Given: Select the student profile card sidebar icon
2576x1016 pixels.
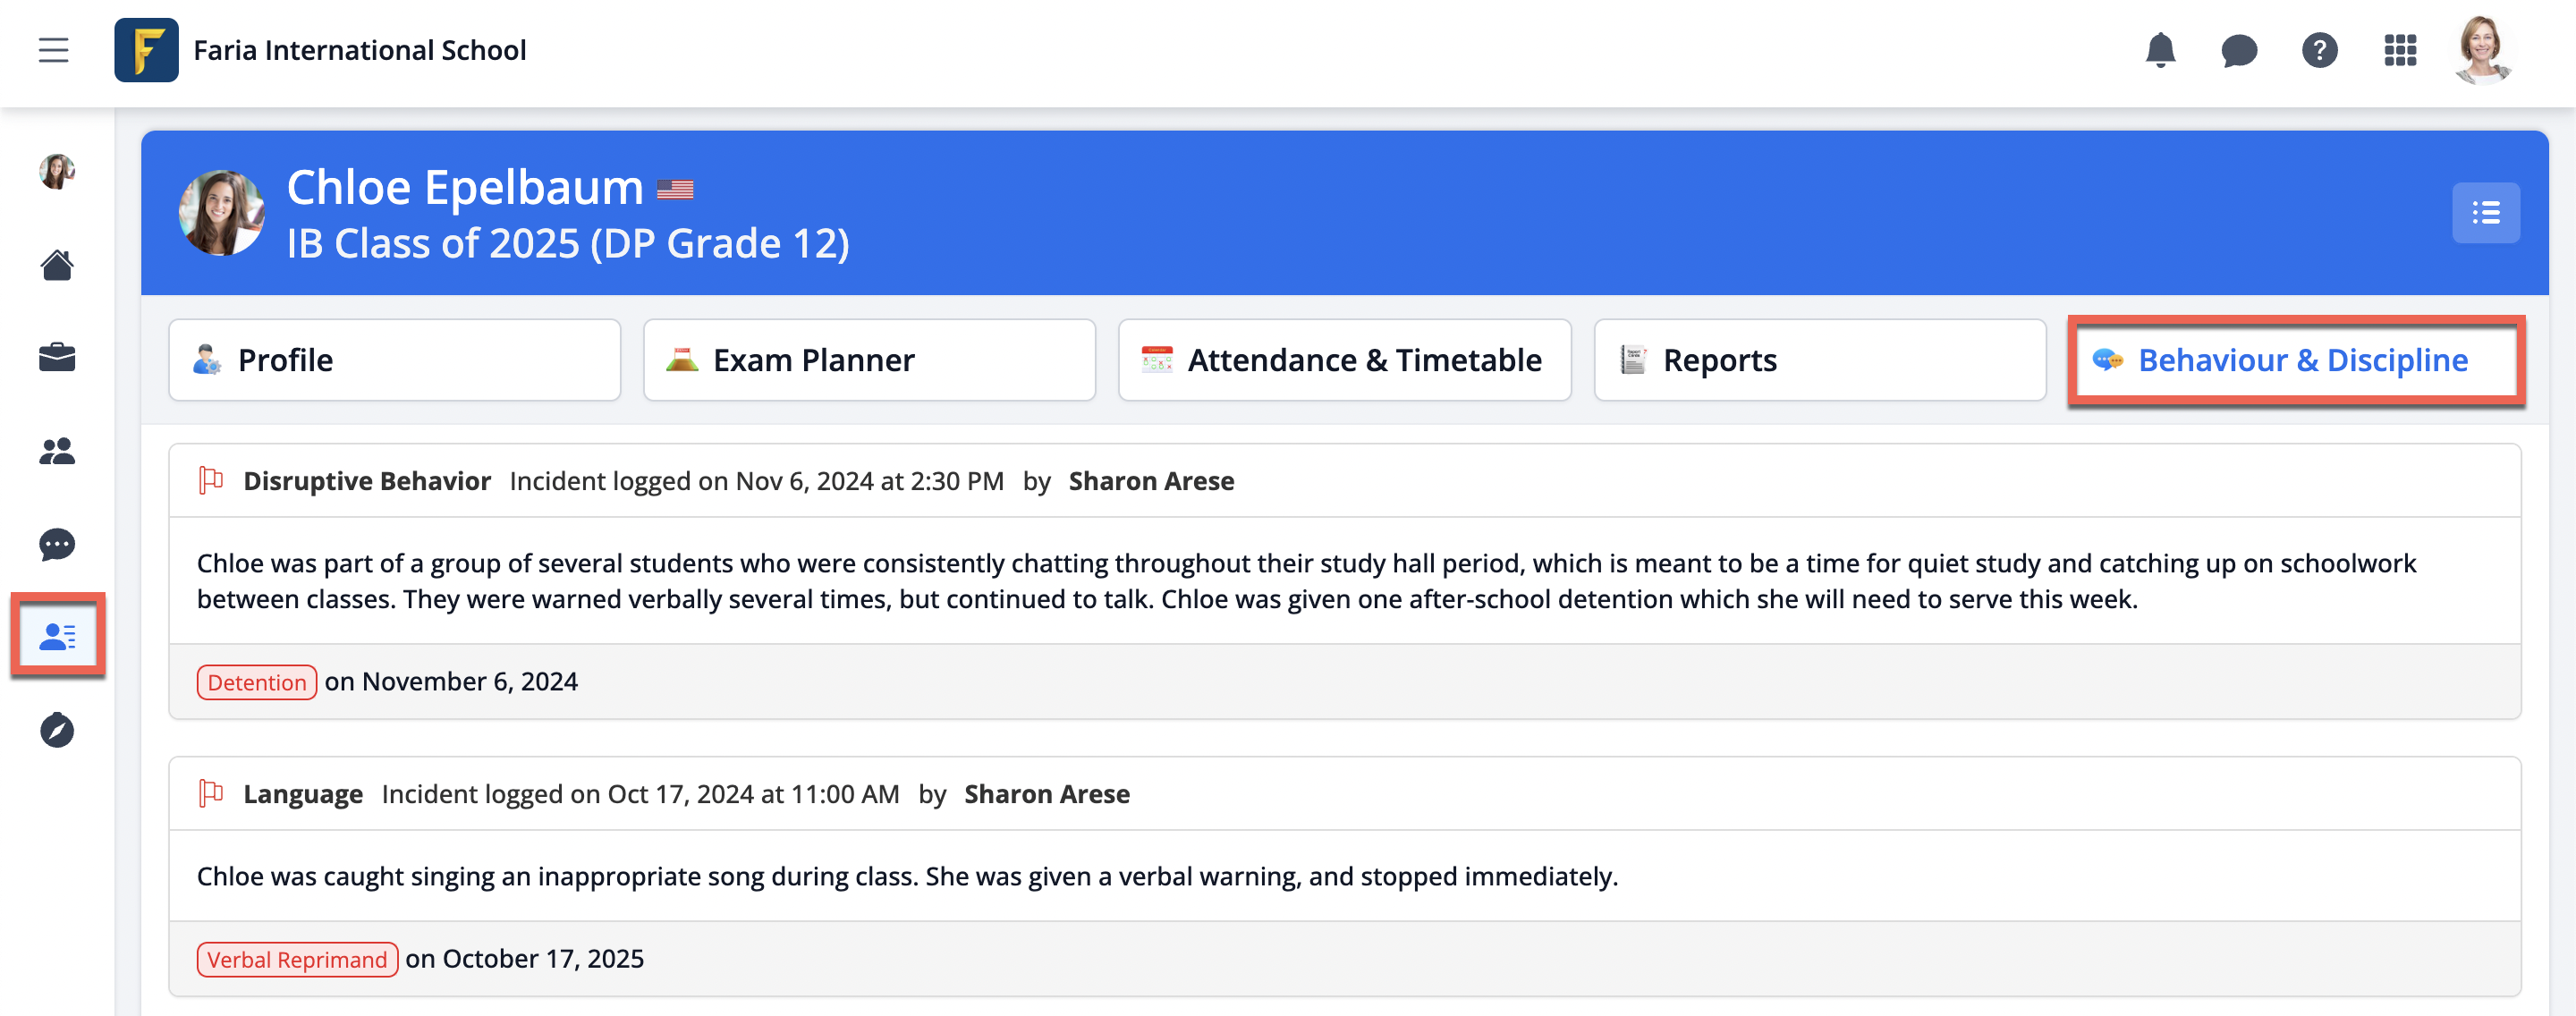Looking at the screenshot, I should point(57,636).
